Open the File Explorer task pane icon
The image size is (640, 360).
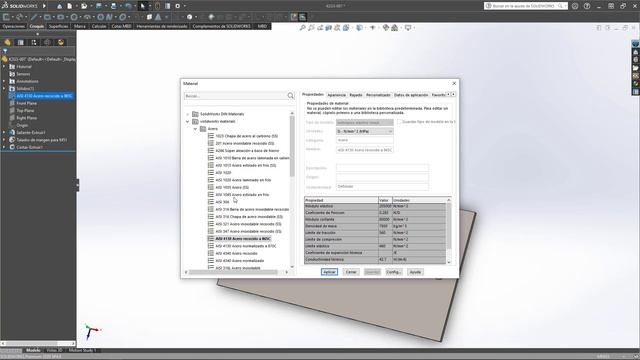click(636, 68)
